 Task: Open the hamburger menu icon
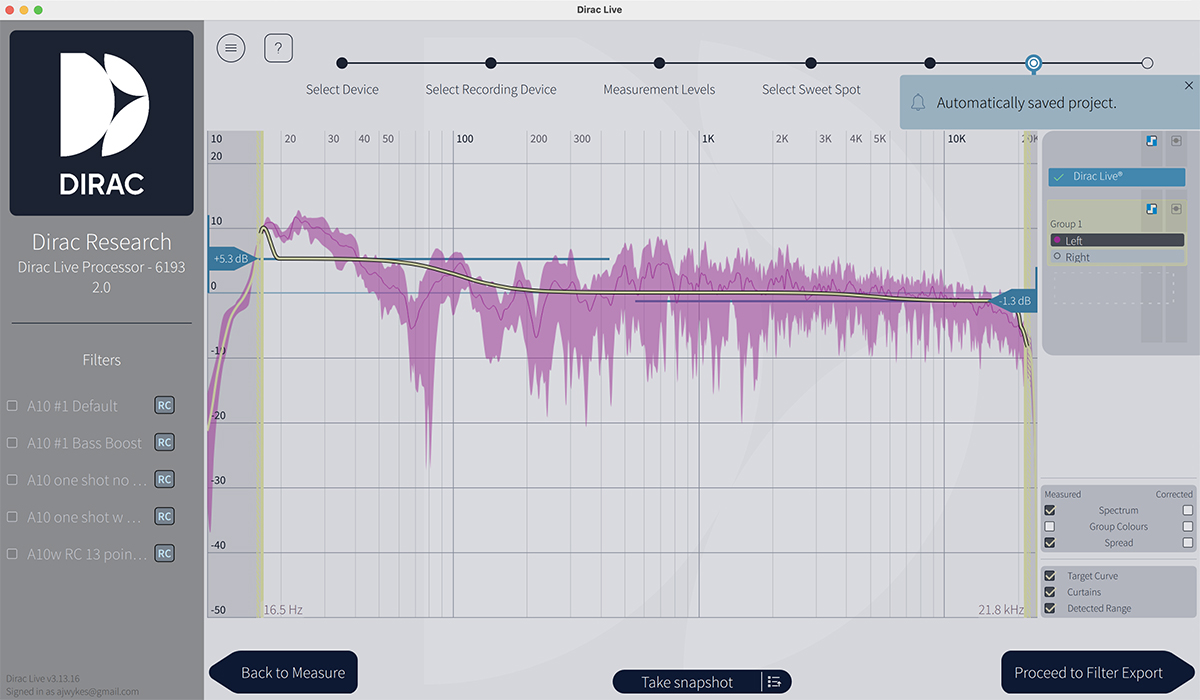pos(231,47)
